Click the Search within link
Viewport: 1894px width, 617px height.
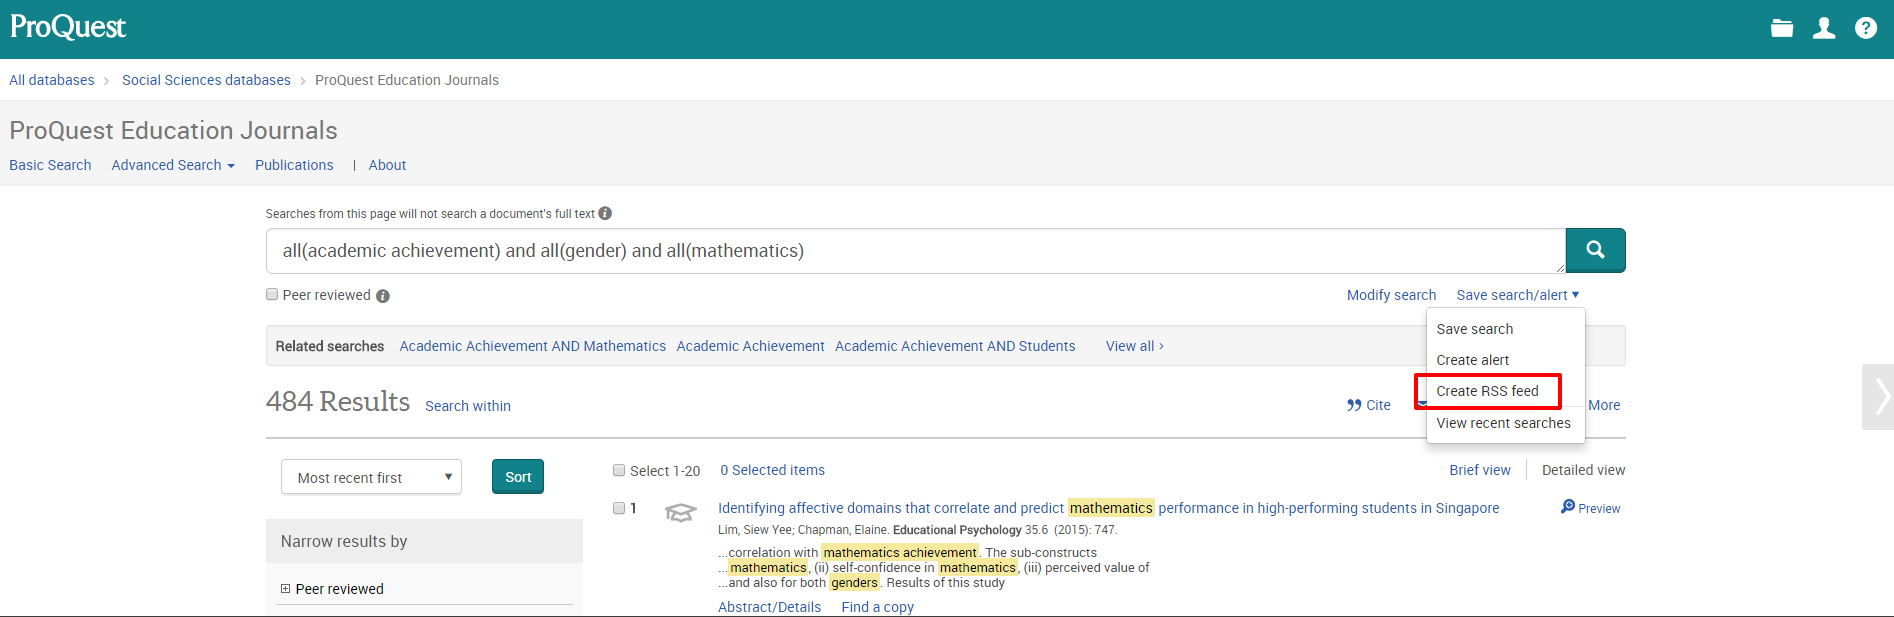[468, 406]
